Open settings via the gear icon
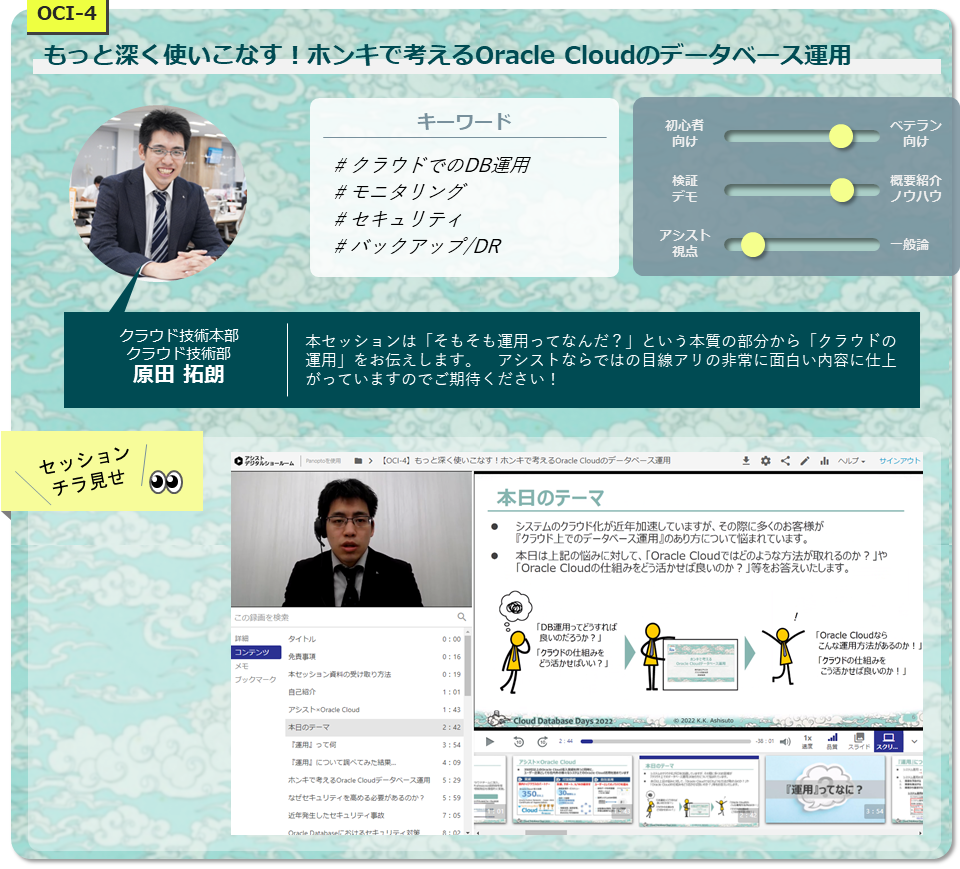Screen dimensions: 960x869 coord(765,461)
